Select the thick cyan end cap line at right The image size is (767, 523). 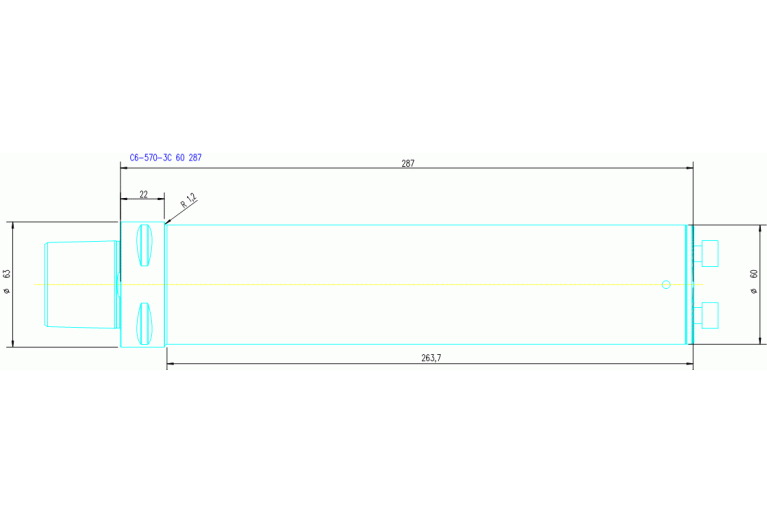click(687, 285)
